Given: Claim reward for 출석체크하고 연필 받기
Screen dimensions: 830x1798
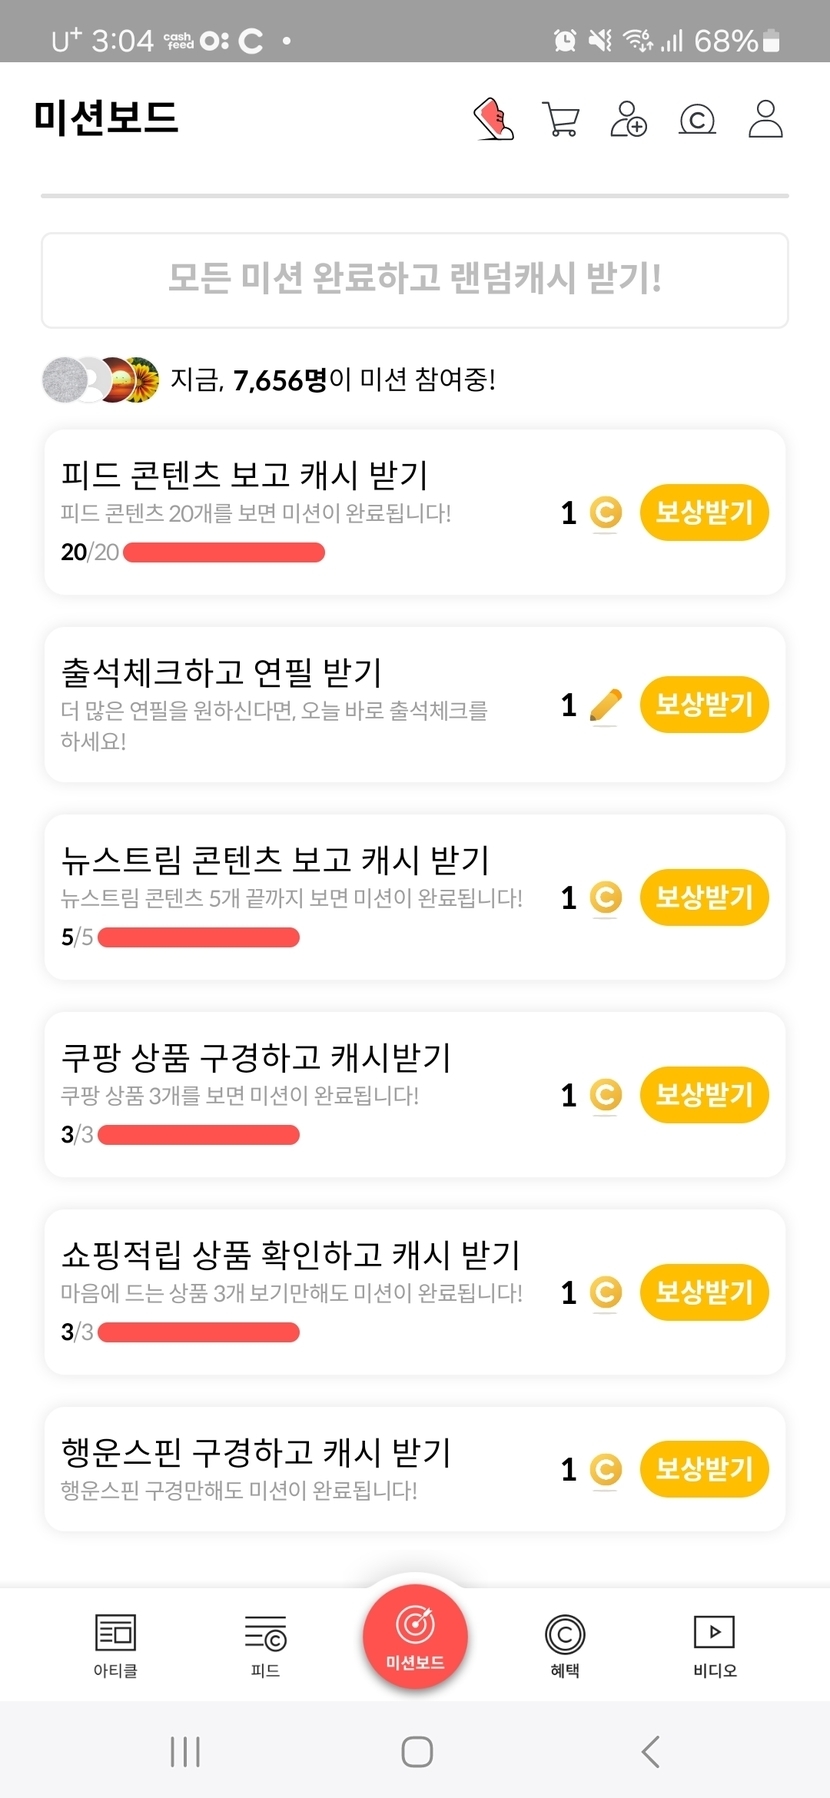Looking at the screenshot, I should click(704, 705).
